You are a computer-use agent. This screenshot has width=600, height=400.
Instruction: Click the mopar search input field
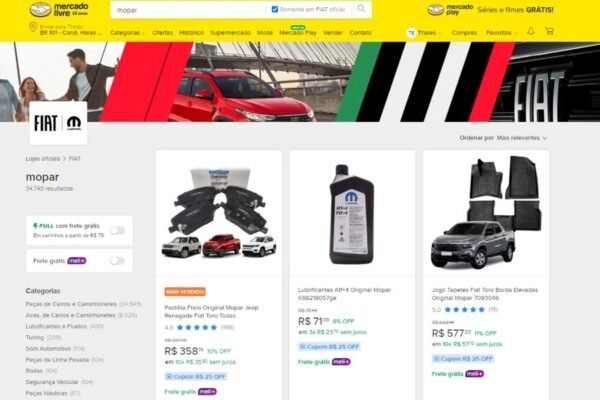coord(189,10)
